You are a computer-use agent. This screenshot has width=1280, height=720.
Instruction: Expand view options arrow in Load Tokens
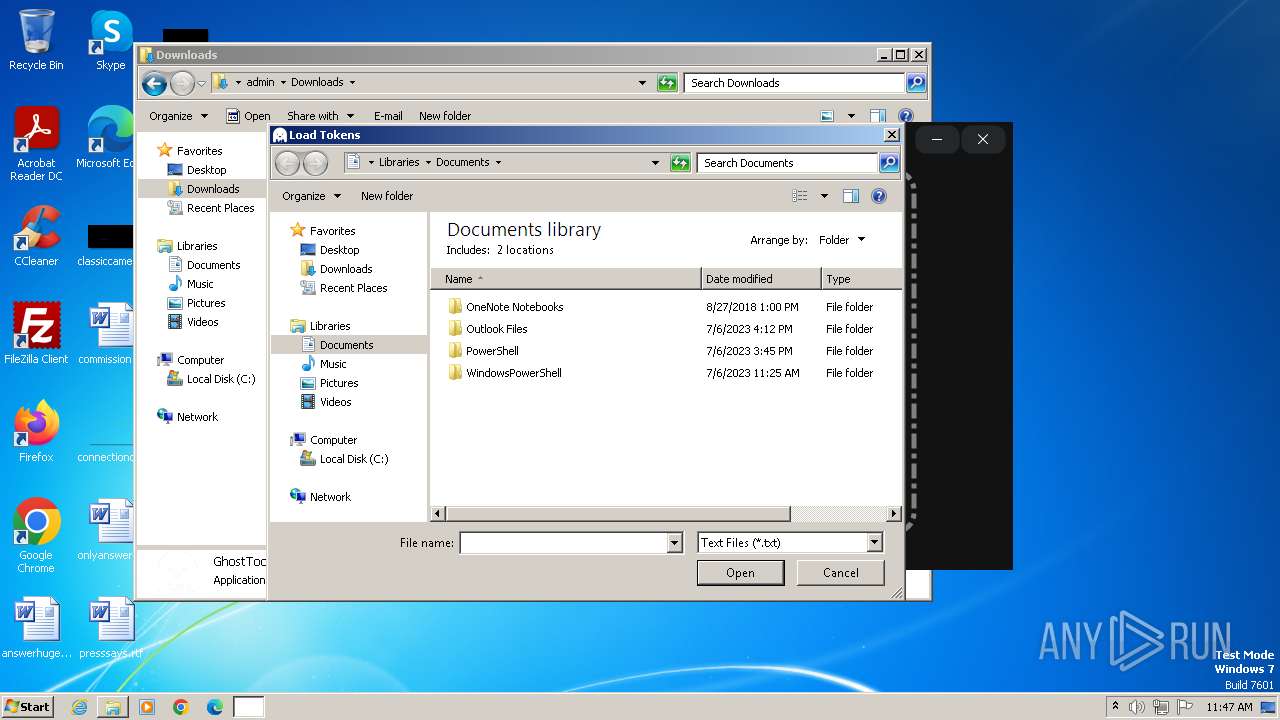pyautogui.click(x=824, y=196)
